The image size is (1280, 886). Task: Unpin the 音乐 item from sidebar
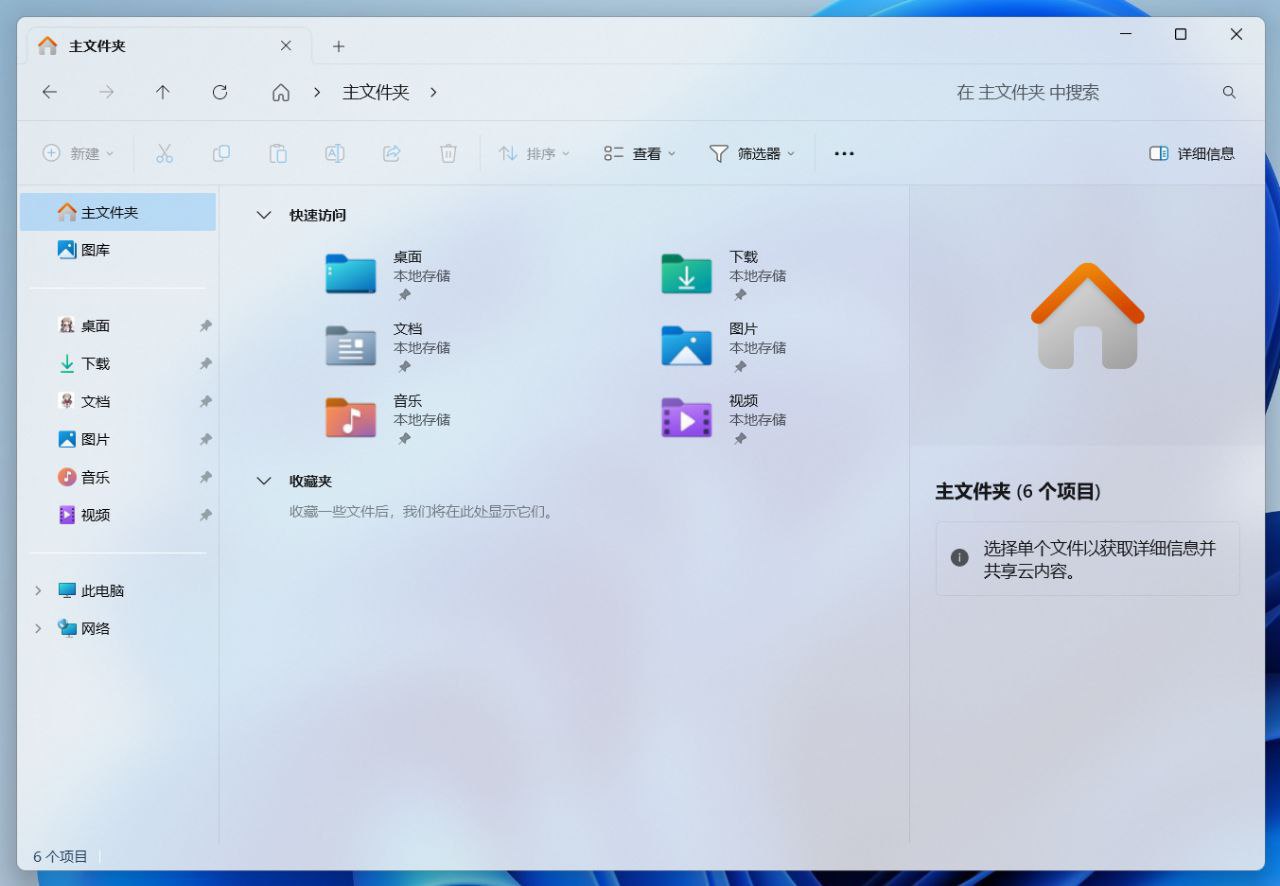click(205, 477)
